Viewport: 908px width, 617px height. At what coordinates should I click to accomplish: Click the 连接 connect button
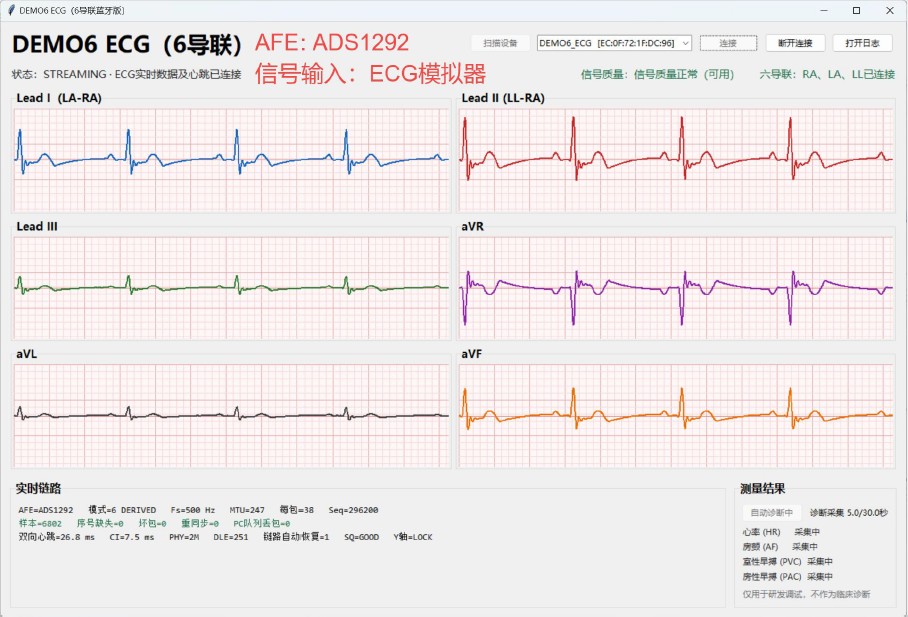click(x=728, y=43)
